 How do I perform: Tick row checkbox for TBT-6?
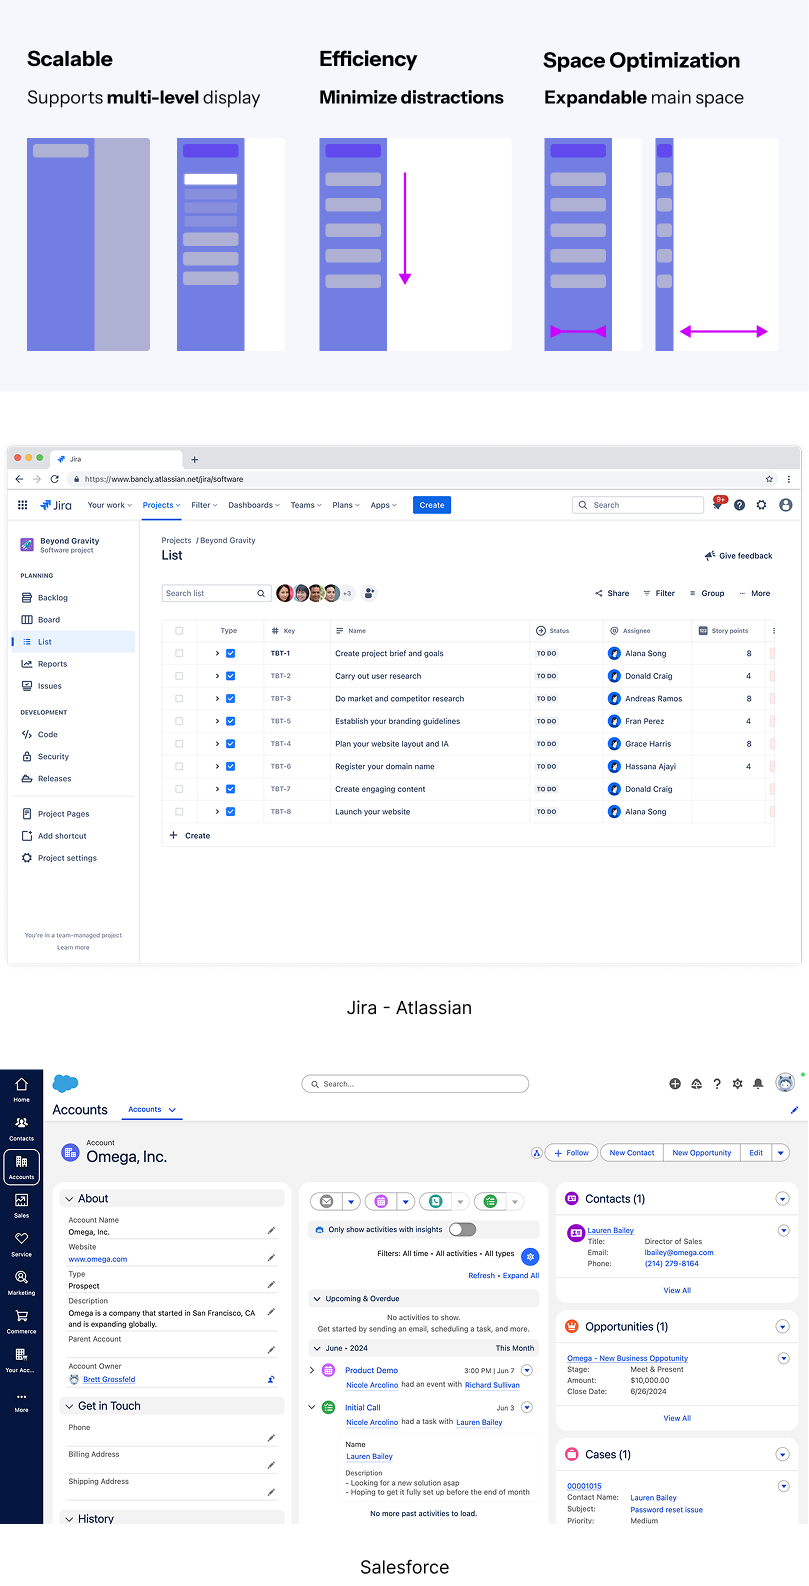click(x=179, y=766)
